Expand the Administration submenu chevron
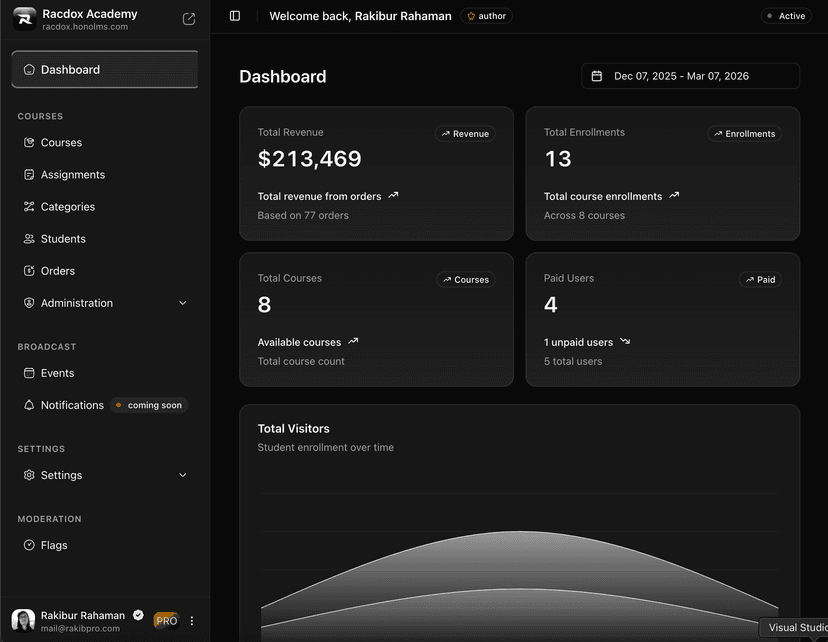 tap(183, 303)
